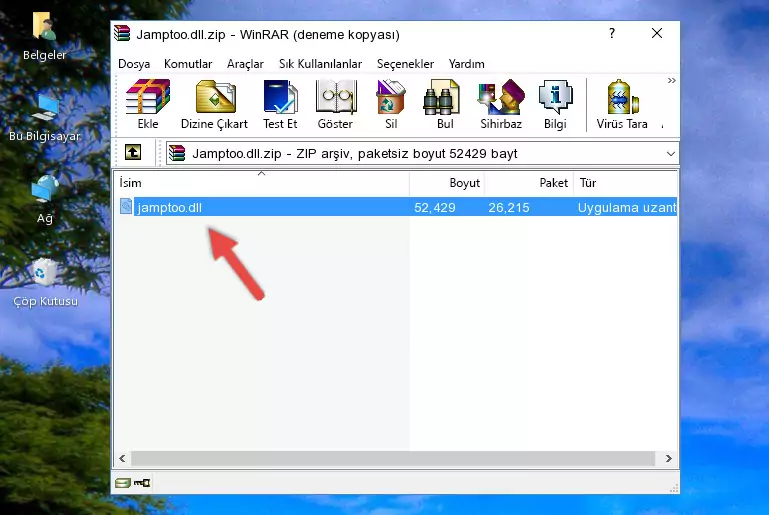Start Virüs Tara scan
769x515 pixels.
(x=622, y=104)
